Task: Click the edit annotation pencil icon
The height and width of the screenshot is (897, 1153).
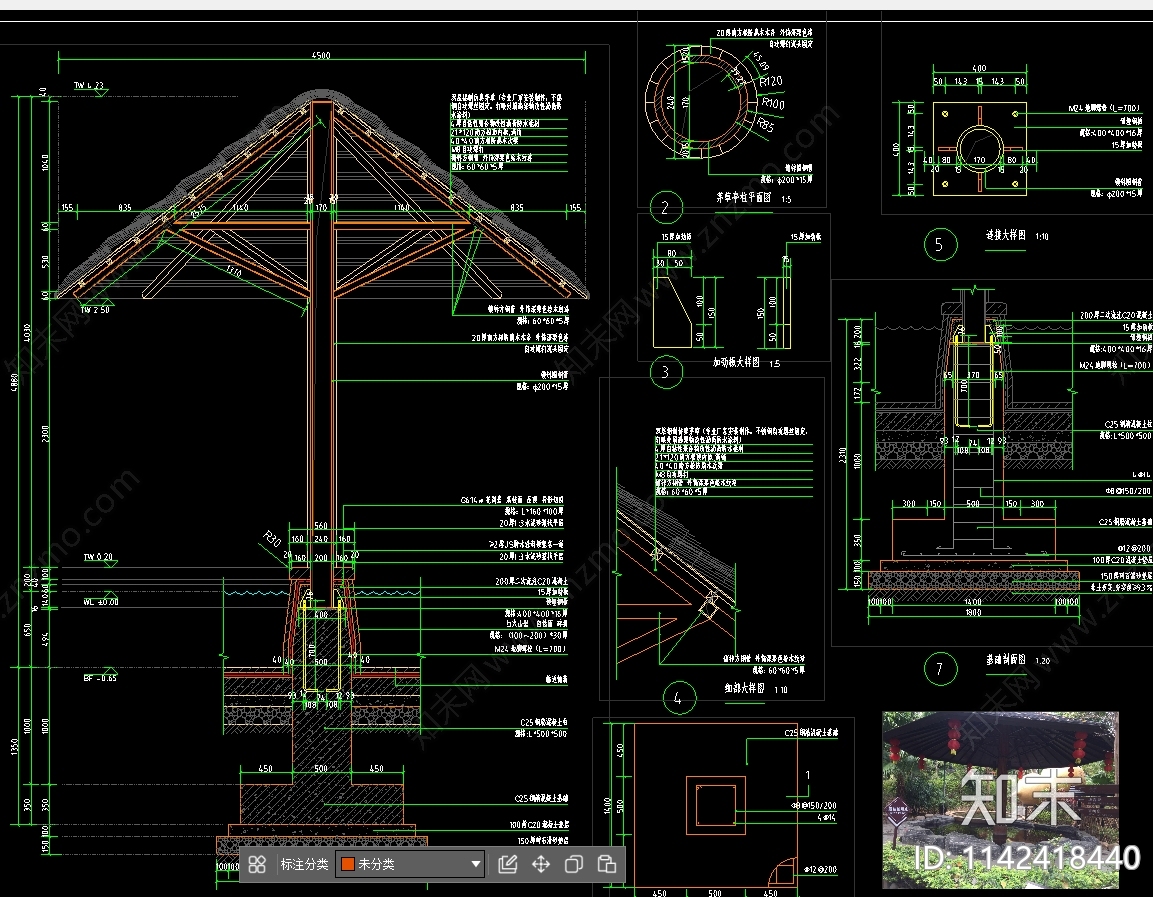Action: coord(507,864)
